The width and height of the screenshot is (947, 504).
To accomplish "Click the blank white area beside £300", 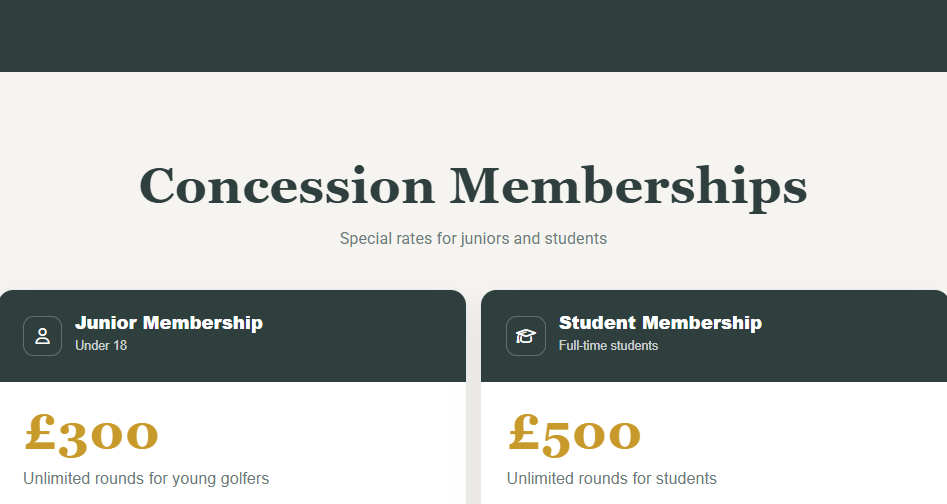I will [320, 432].
